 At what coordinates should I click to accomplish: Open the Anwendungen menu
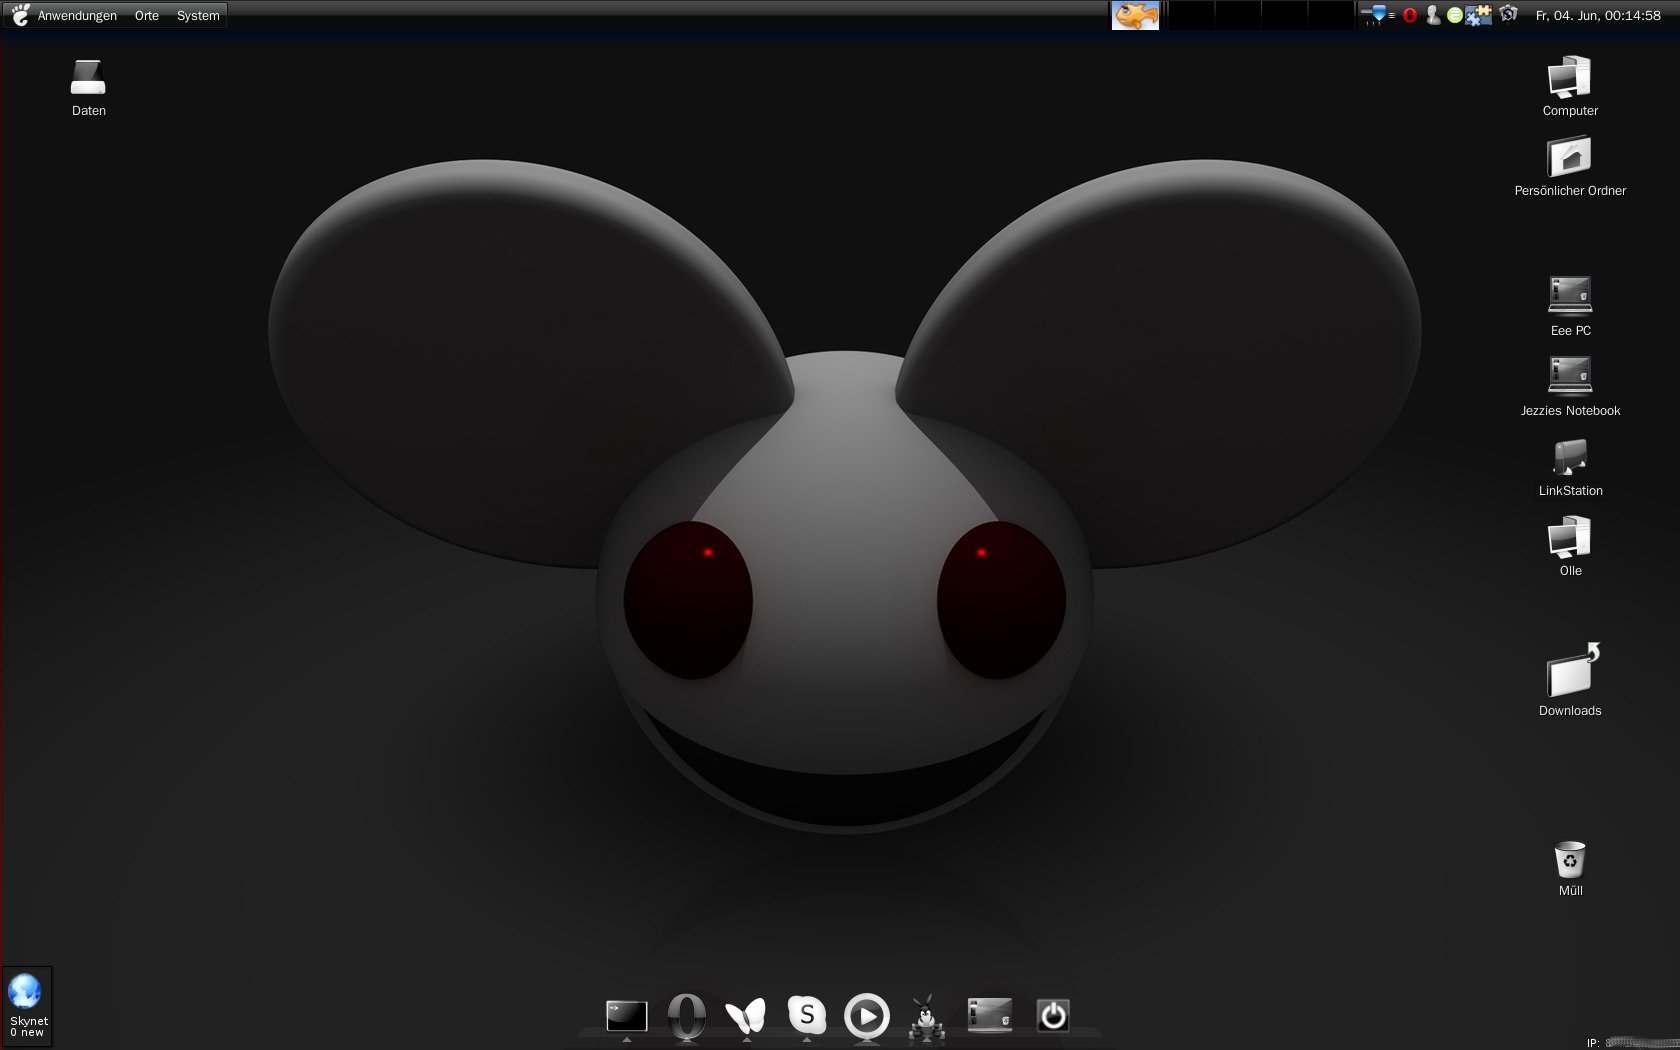[77, 15]
